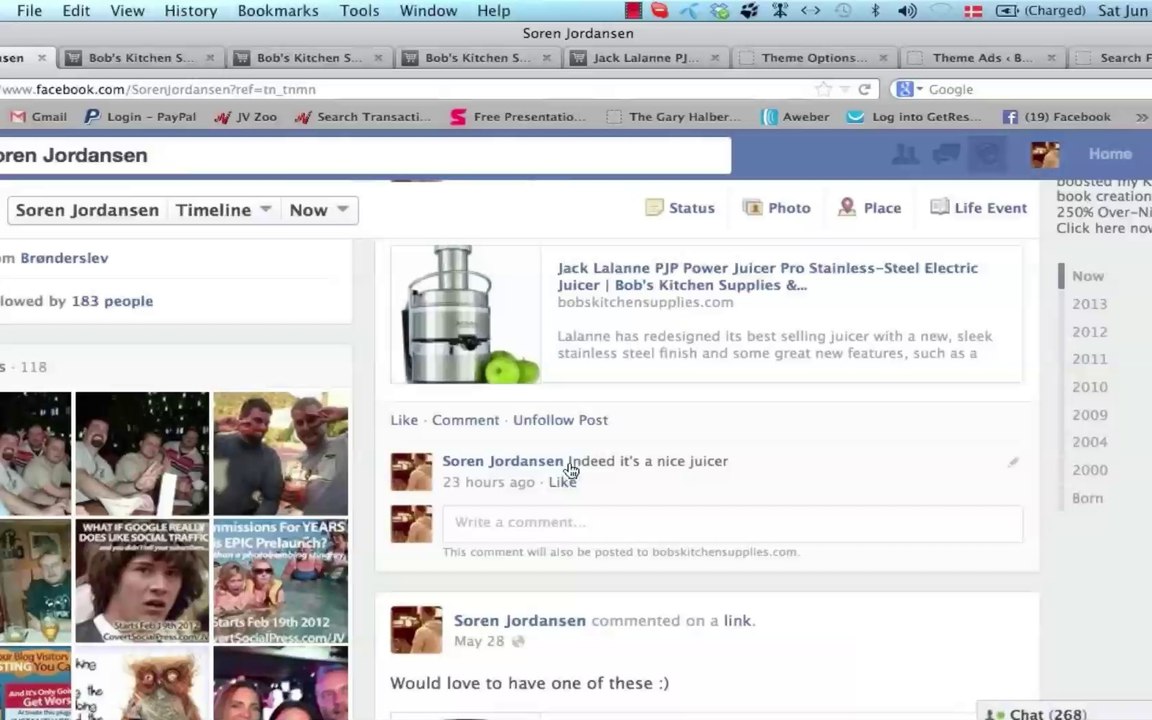The image size is (1152, 720).
Task: Click 23 hours ago comment timestamp
Action: click(x=488, y=482)
